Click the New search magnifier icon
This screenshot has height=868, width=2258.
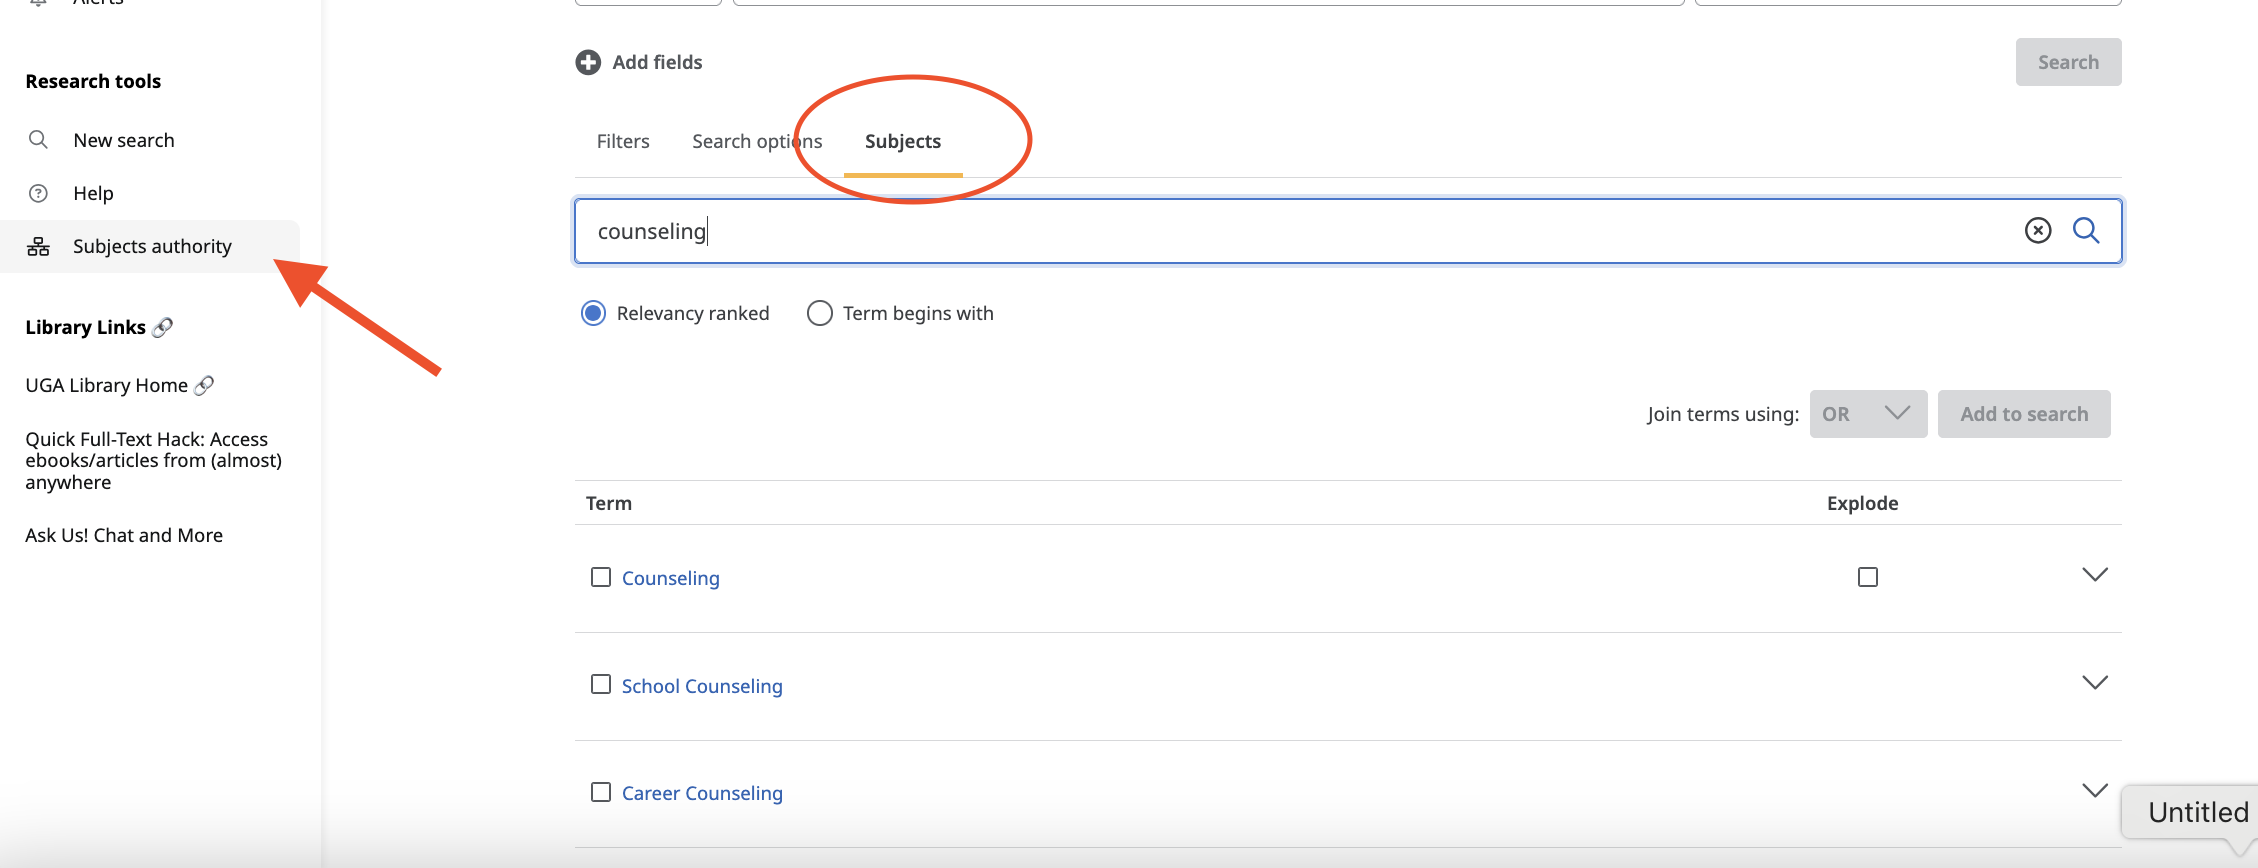point(38,140)
